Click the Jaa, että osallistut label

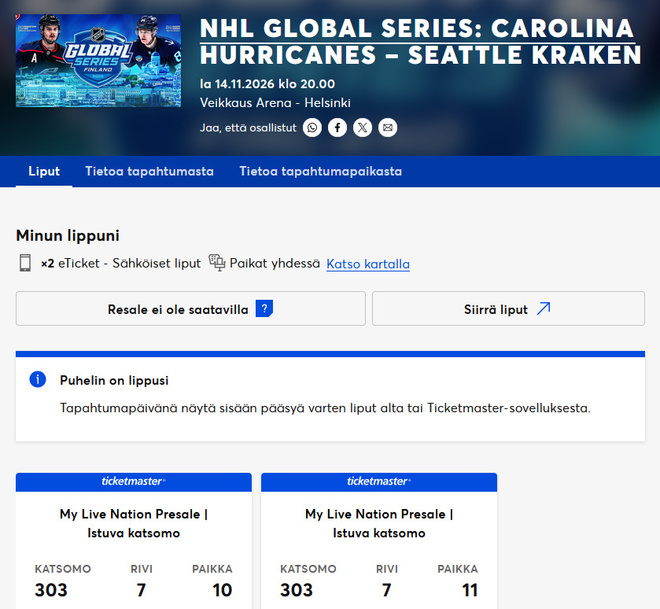tap(248, 128)
